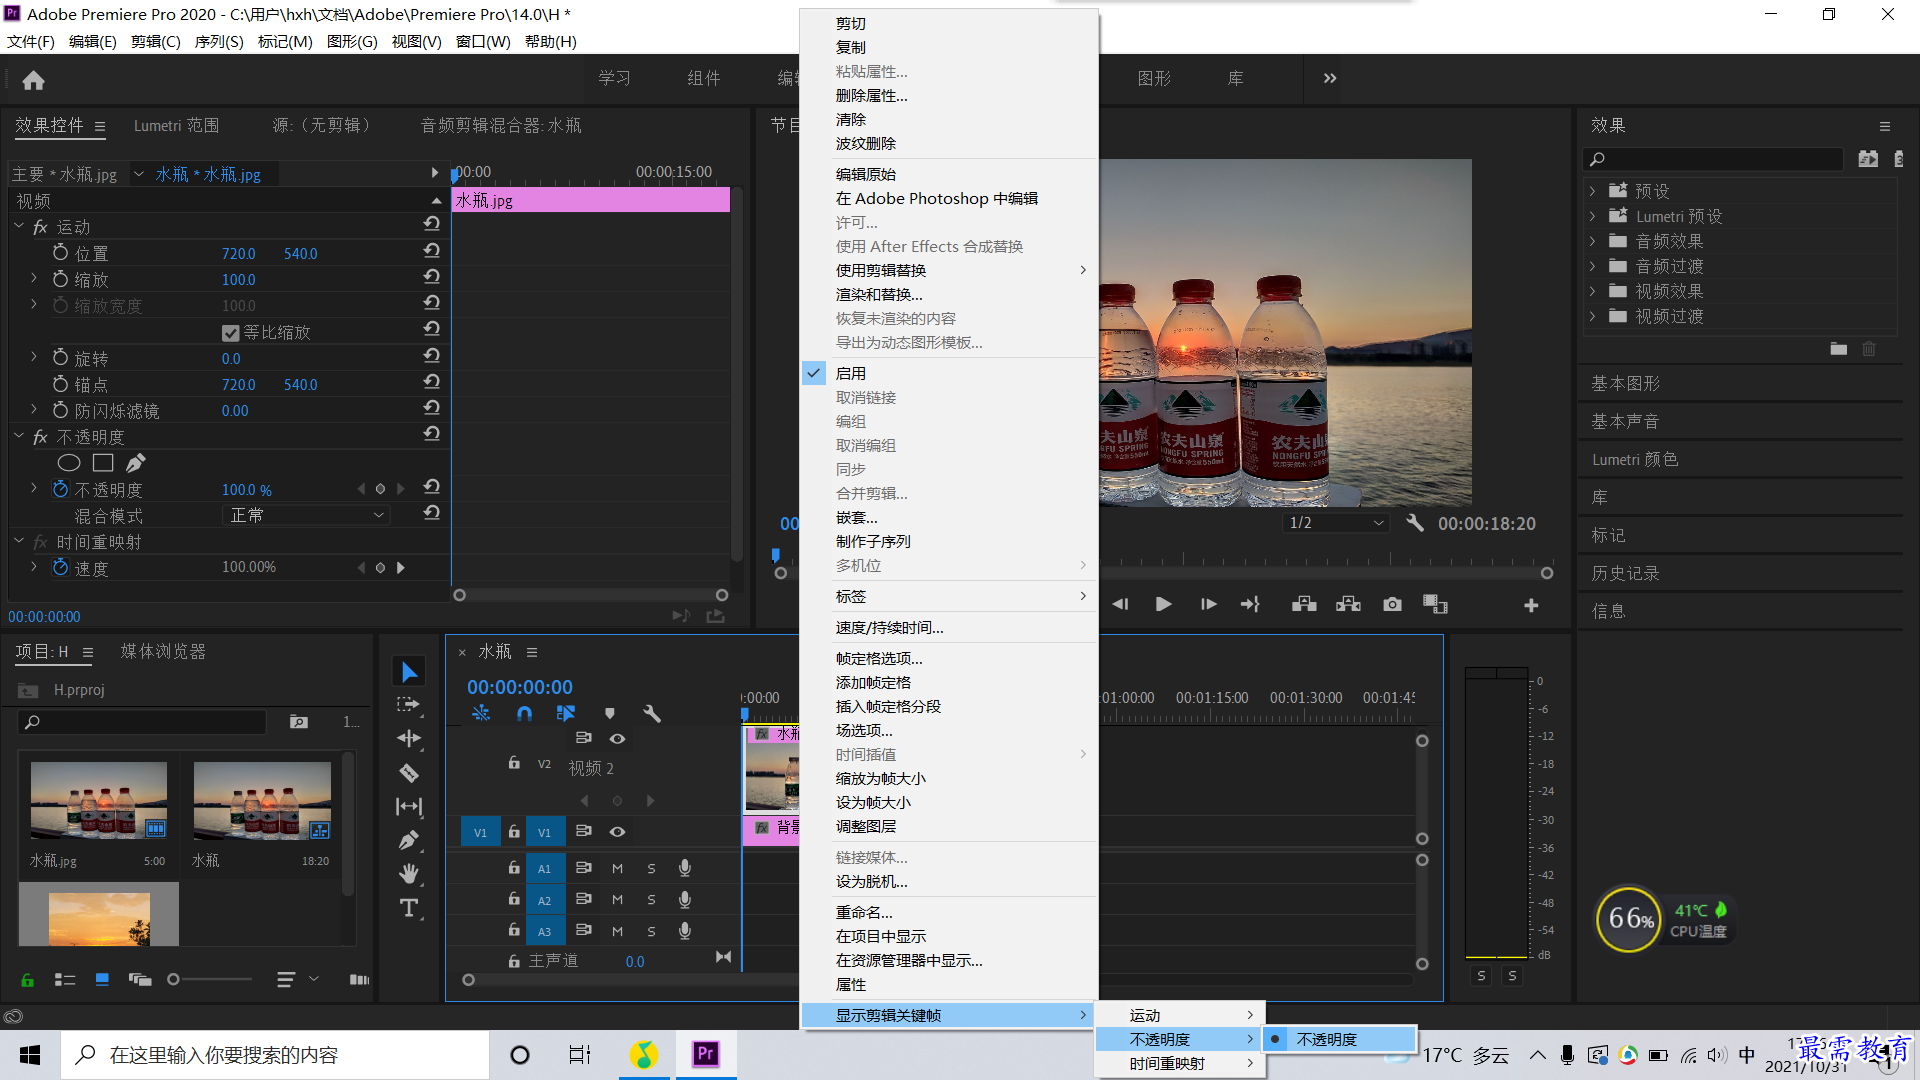Create rectangle mask under opacity
This screenshot has height=1080, width=1920.
103,463
